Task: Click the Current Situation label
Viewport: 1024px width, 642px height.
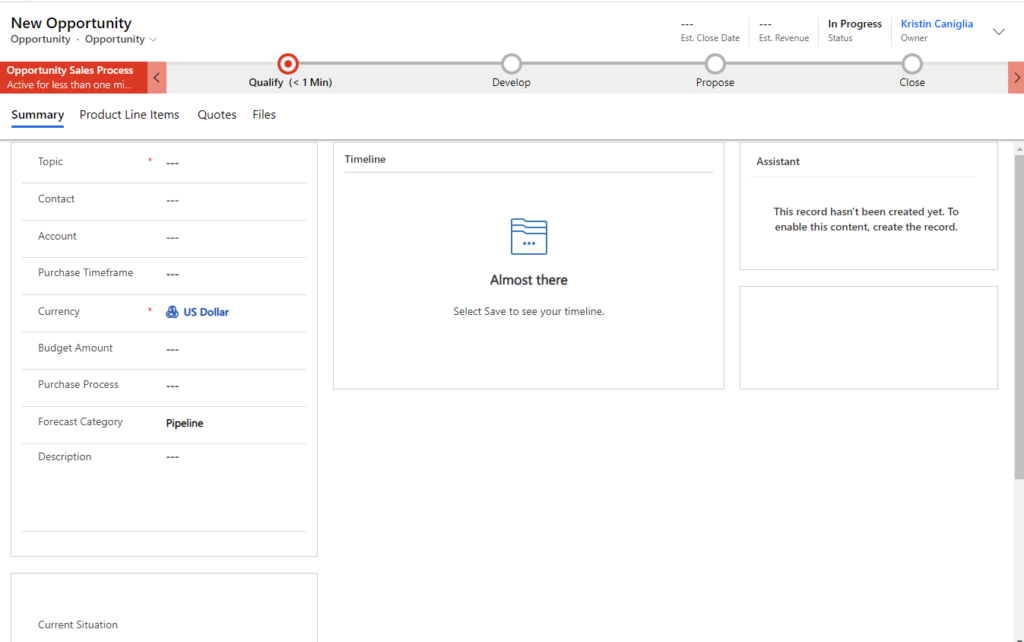Action: pyautogui.click(x=78, y=625)
